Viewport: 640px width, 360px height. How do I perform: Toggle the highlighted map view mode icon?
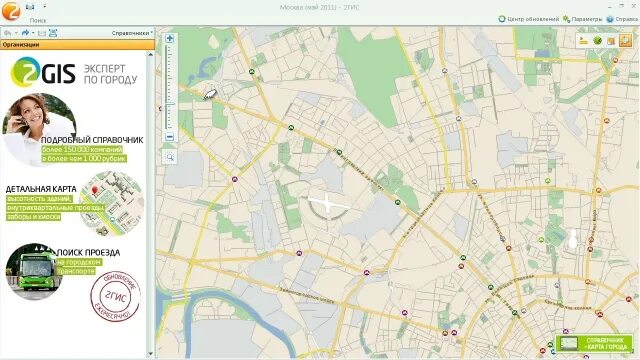(625, 40)
